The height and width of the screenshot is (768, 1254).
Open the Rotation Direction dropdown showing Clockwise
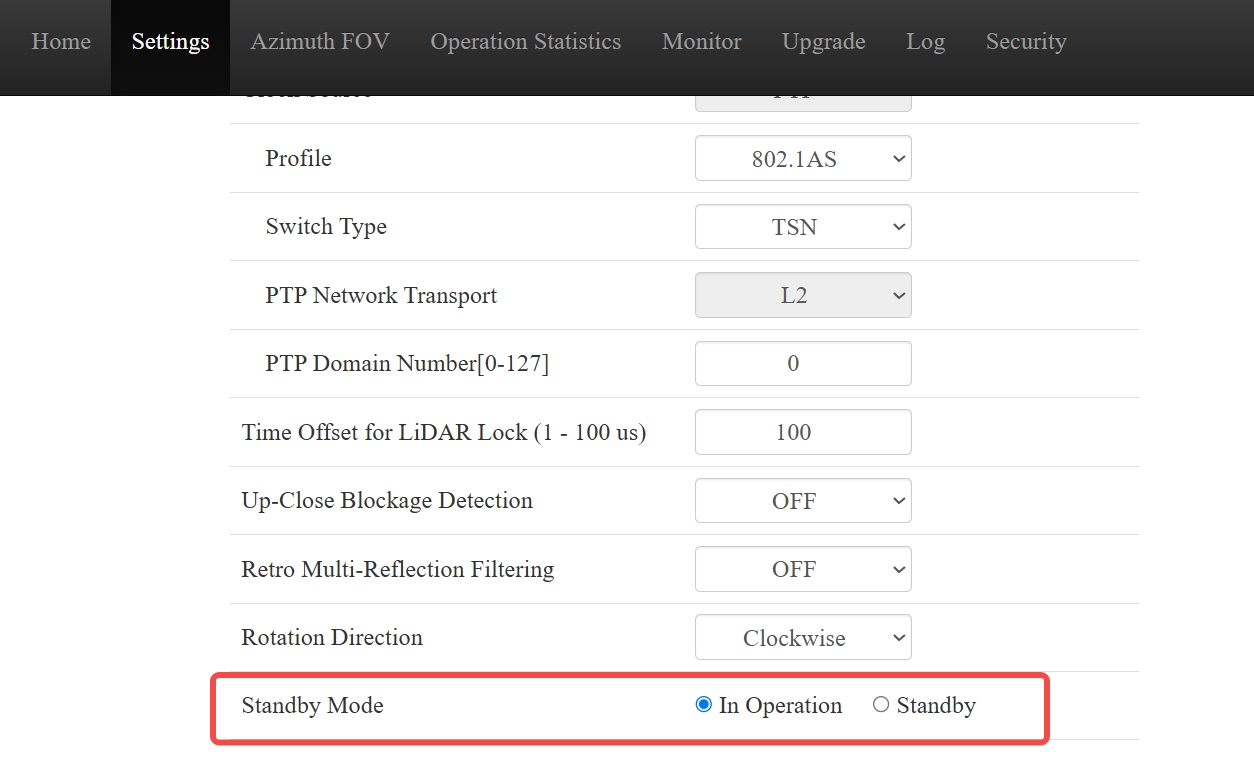click(x=803, y=637)
